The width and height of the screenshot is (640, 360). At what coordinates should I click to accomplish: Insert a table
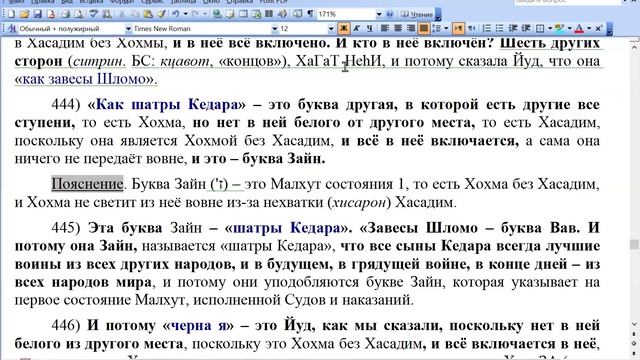[243, 14]
